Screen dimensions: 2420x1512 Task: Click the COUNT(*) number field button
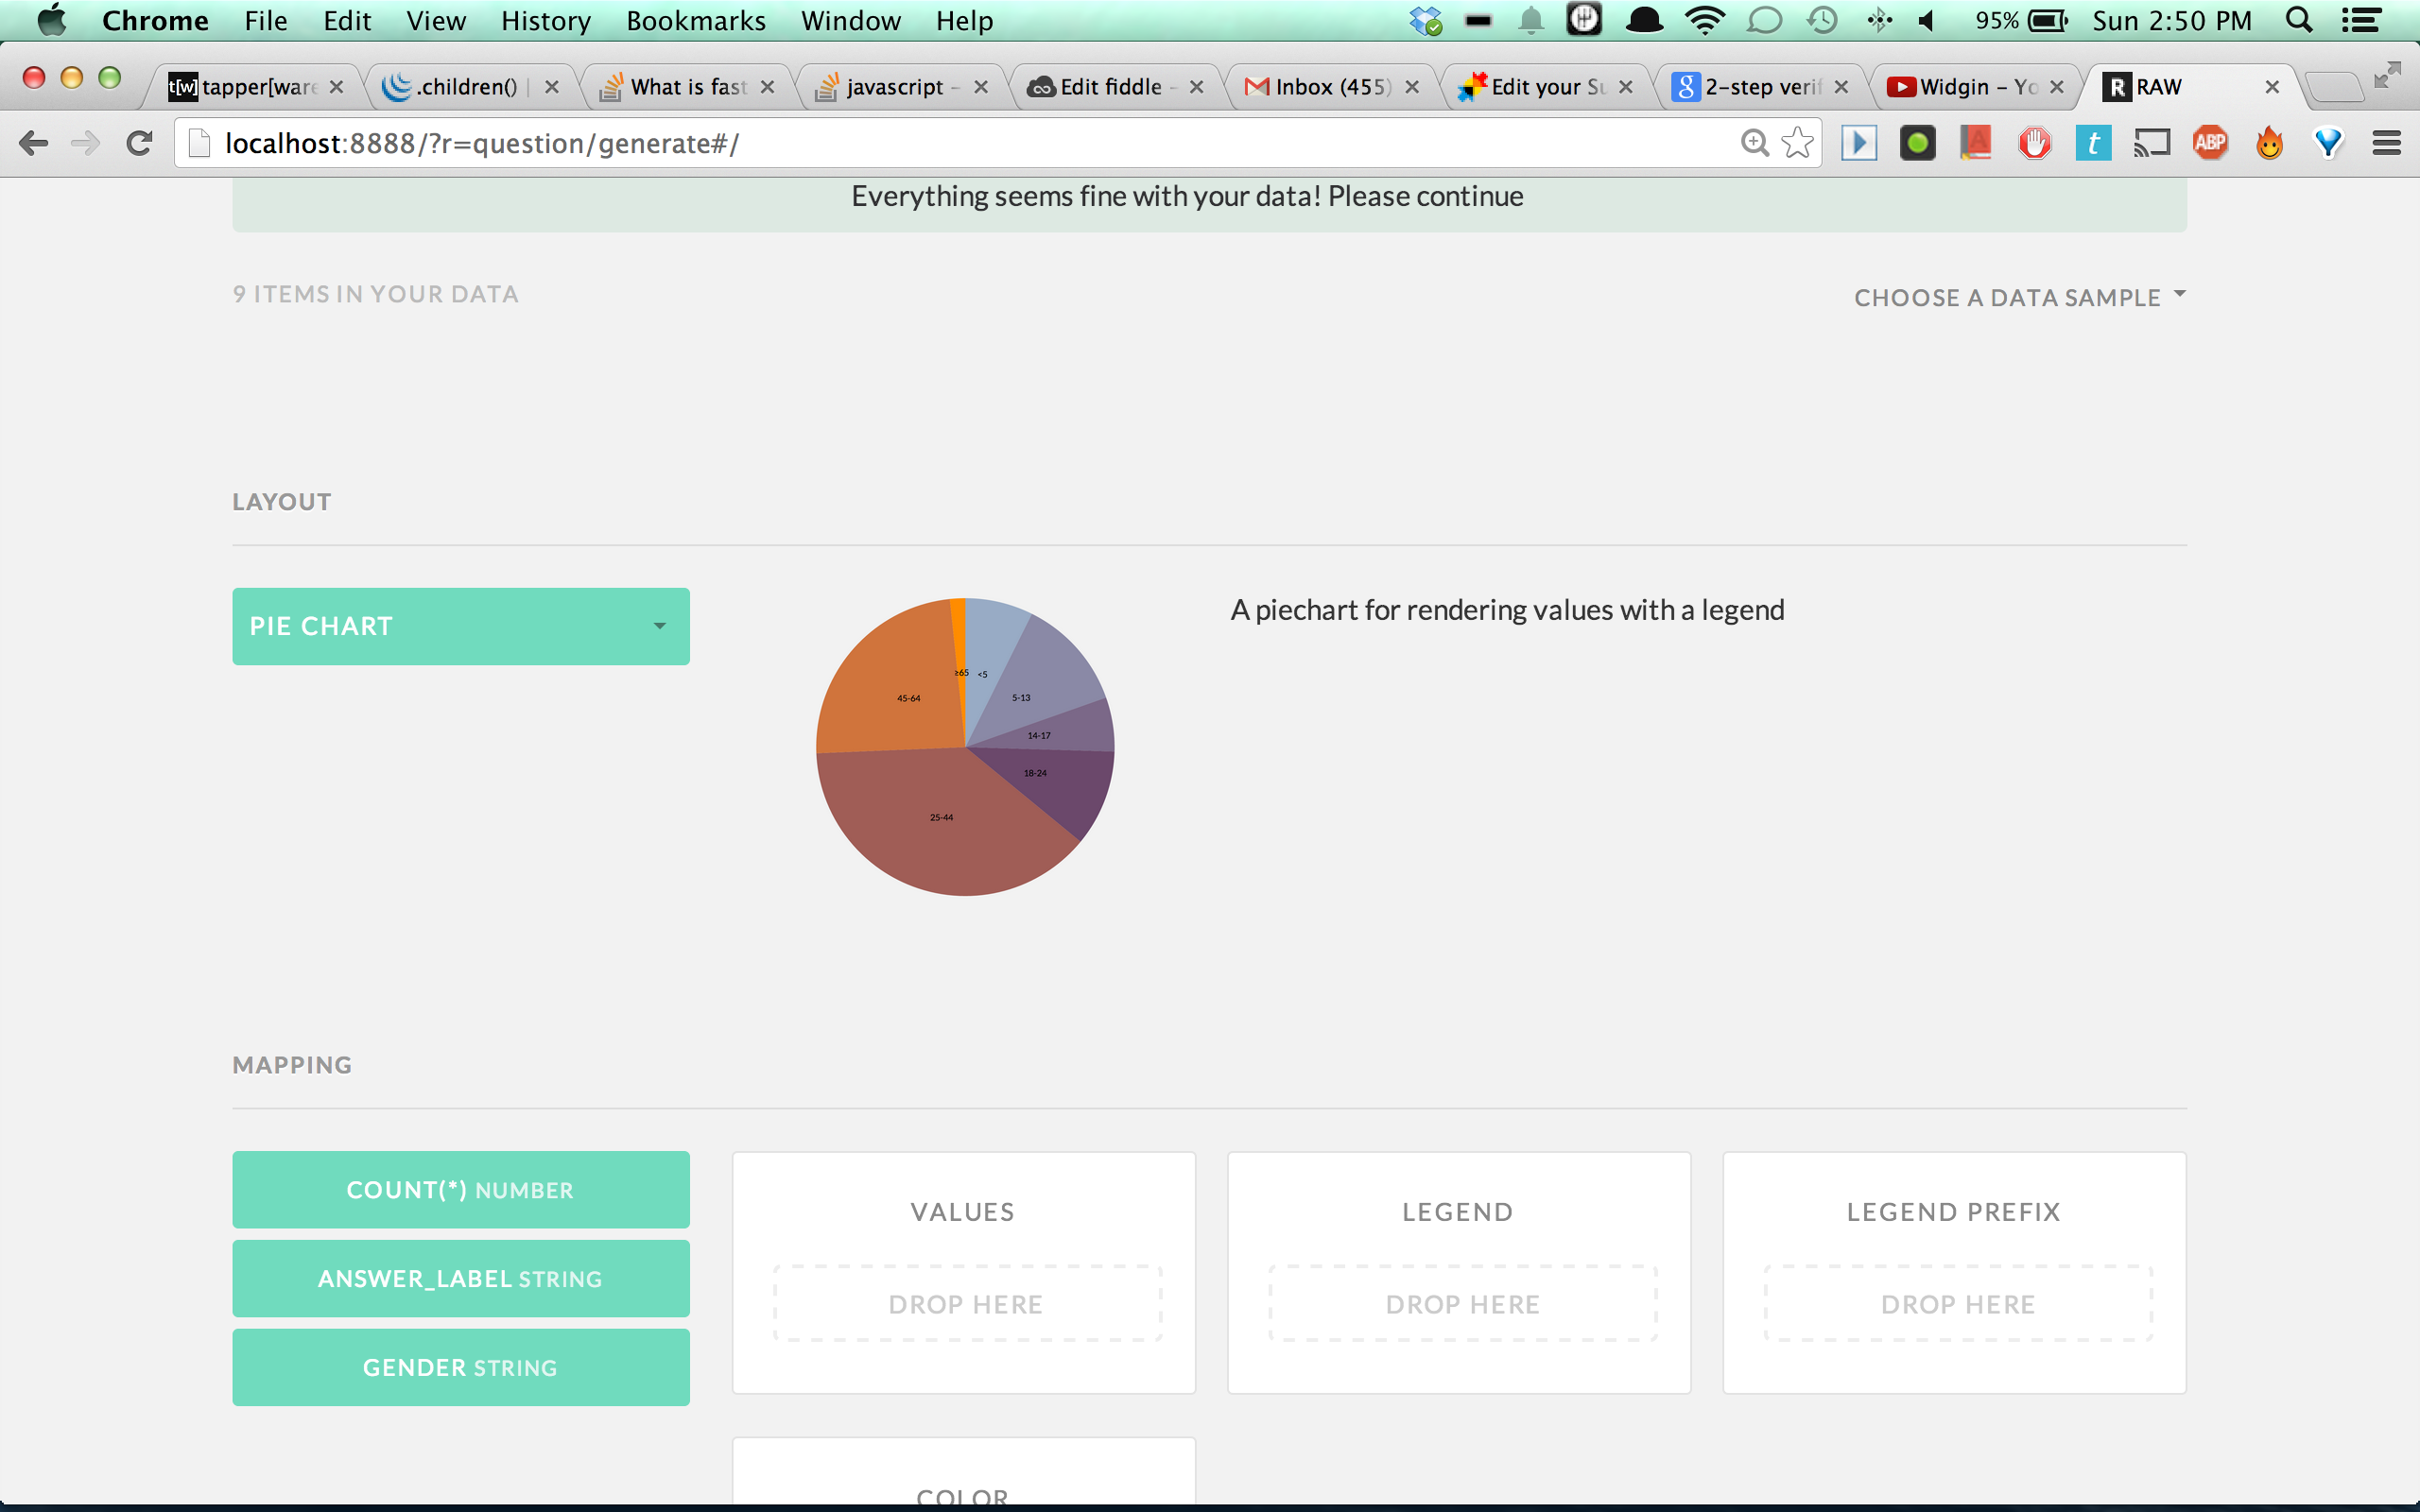tap(461, 1189)
